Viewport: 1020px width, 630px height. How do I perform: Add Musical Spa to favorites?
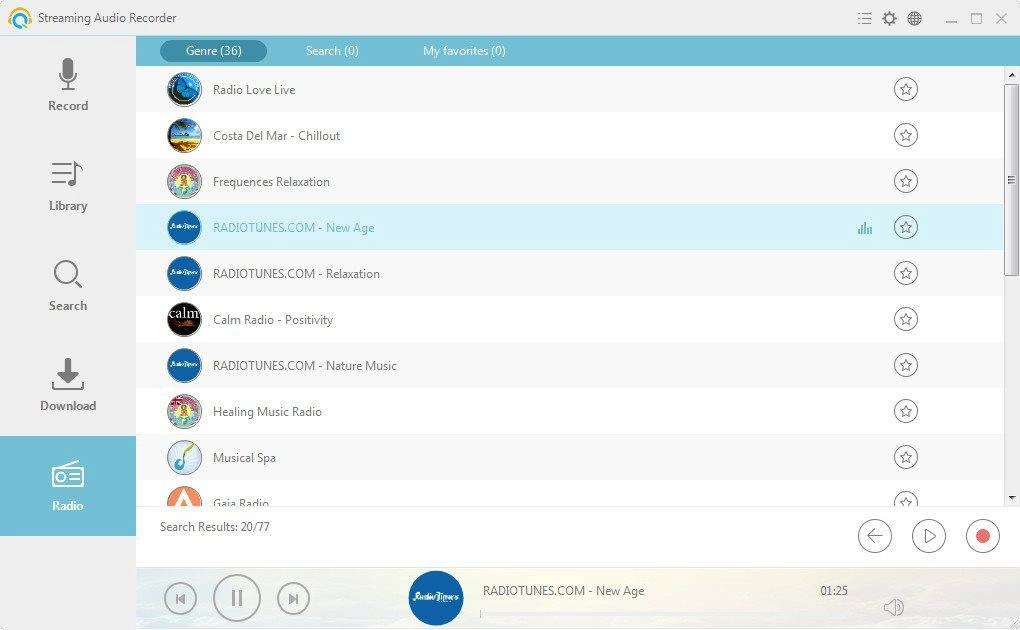(906, 457)
